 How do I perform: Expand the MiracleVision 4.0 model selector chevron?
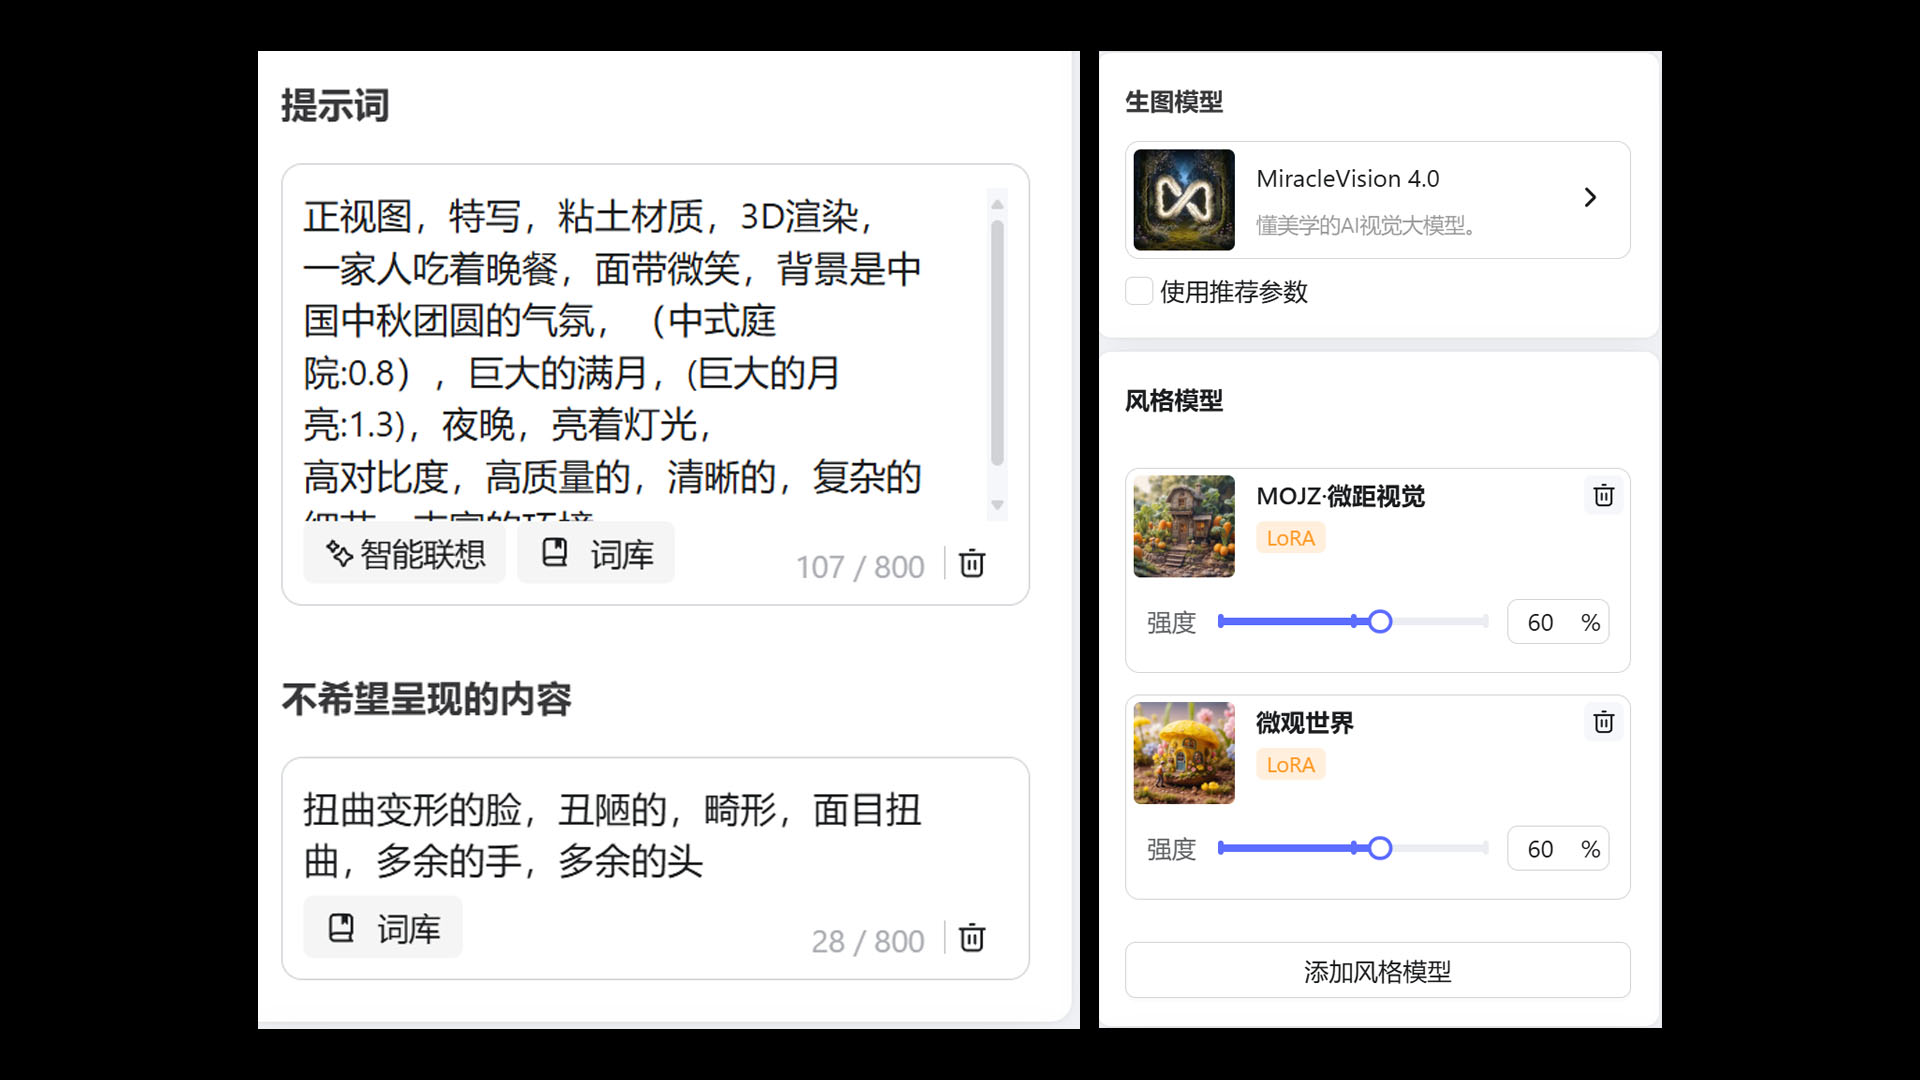point(1590,198)
